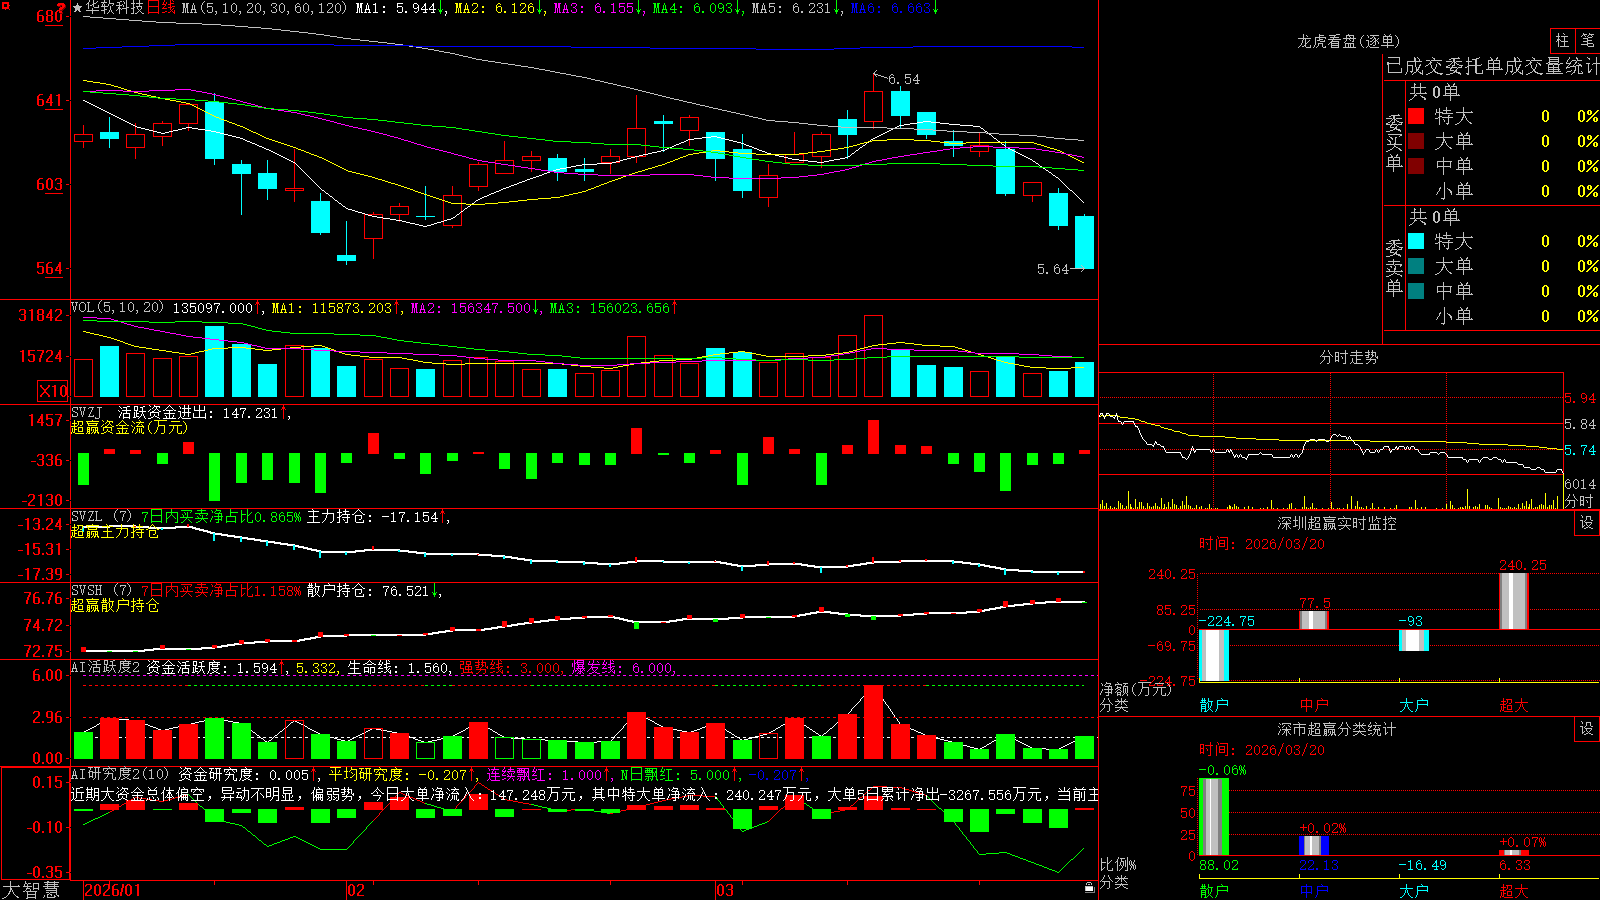Click the X10 volume scale box

click(x=53, y=391)
